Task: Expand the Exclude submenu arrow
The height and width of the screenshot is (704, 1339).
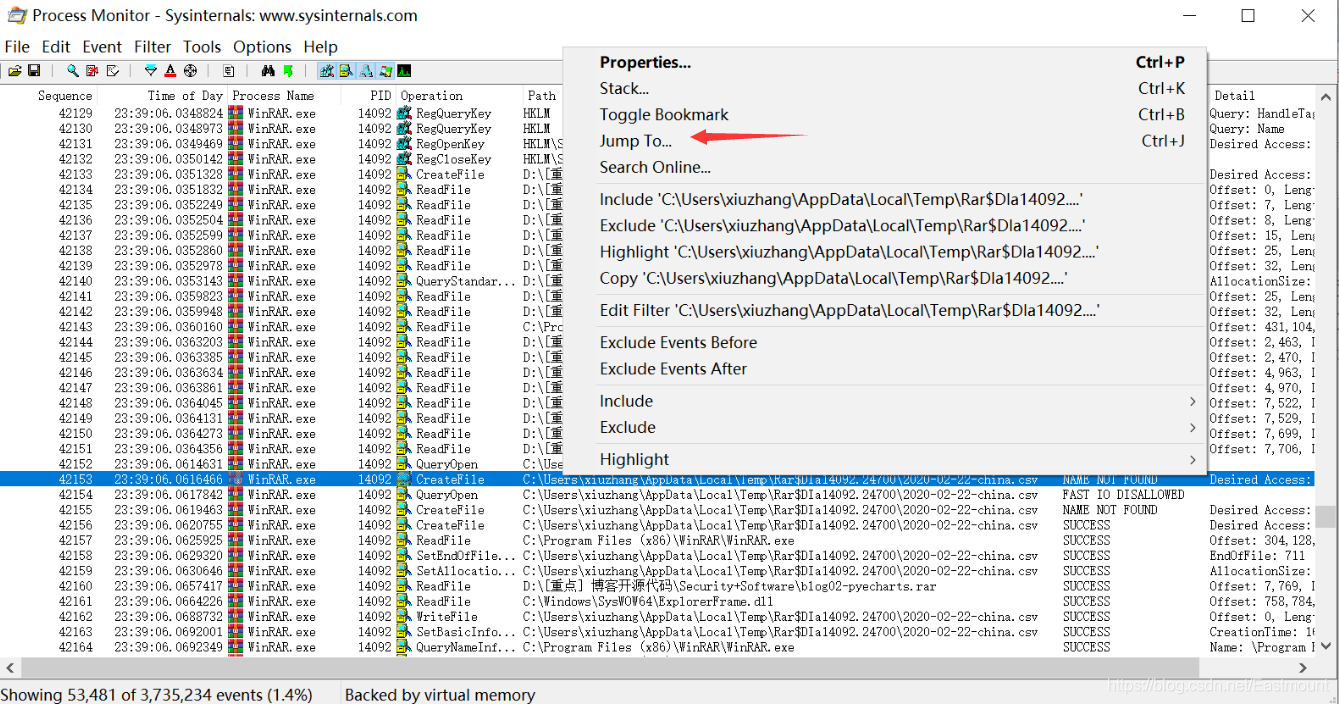Action: [1192, 427]
